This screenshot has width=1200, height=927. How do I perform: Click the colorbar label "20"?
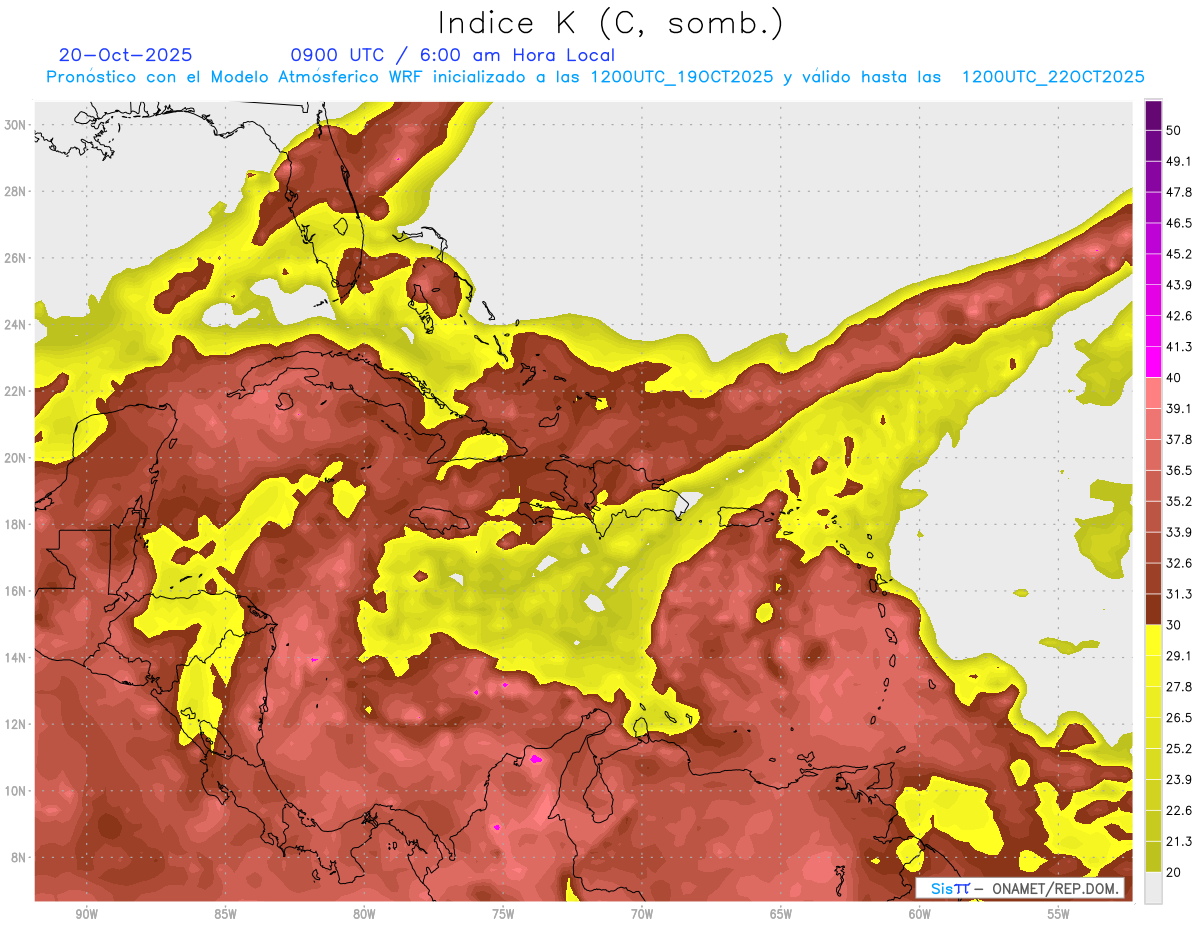pyautogui.click(x=1176, y=872)
